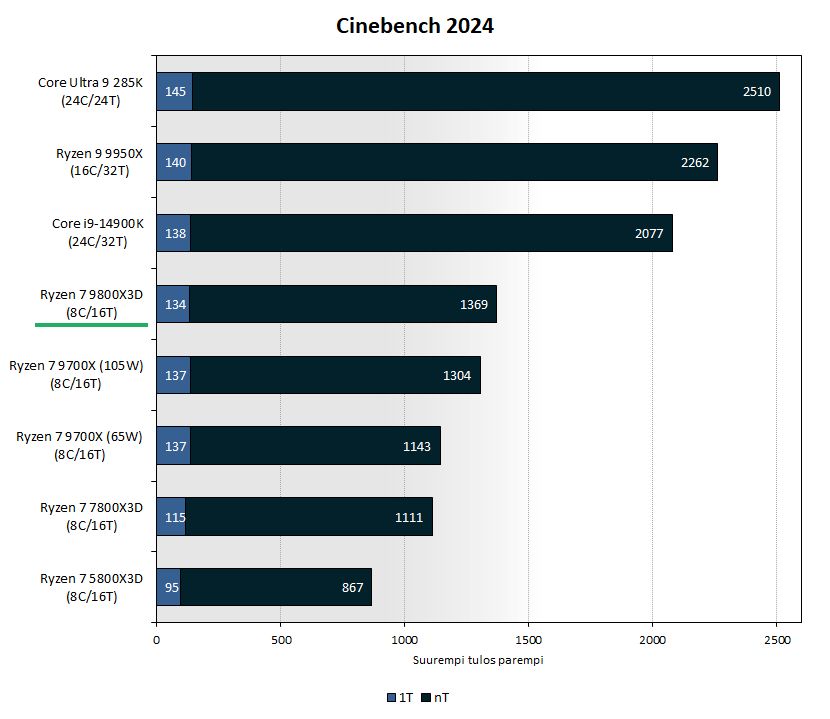Click the nT legend color swatch
Image resolution: width=830 pixels, height=719 pixels.
click(426, 698)
